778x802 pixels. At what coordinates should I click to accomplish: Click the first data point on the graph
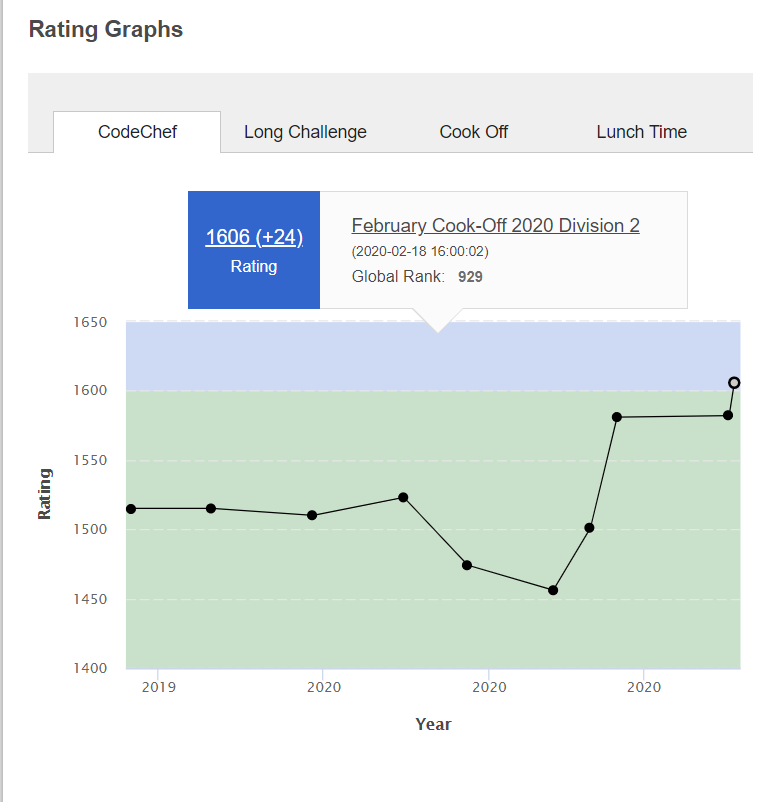131,509
